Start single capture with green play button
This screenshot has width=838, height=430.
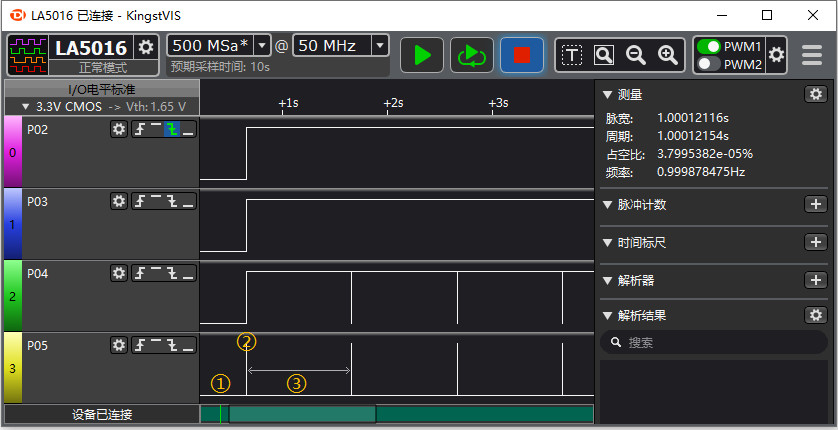pyautogui.click(x=422, y=55)
